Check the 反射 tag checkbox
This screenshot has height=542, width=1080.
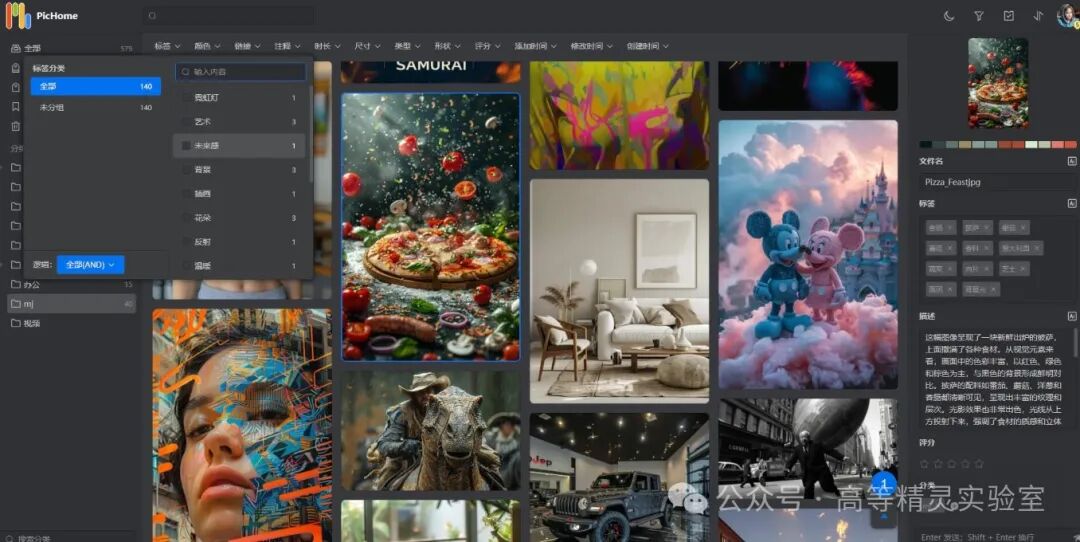tap(186, 242)
